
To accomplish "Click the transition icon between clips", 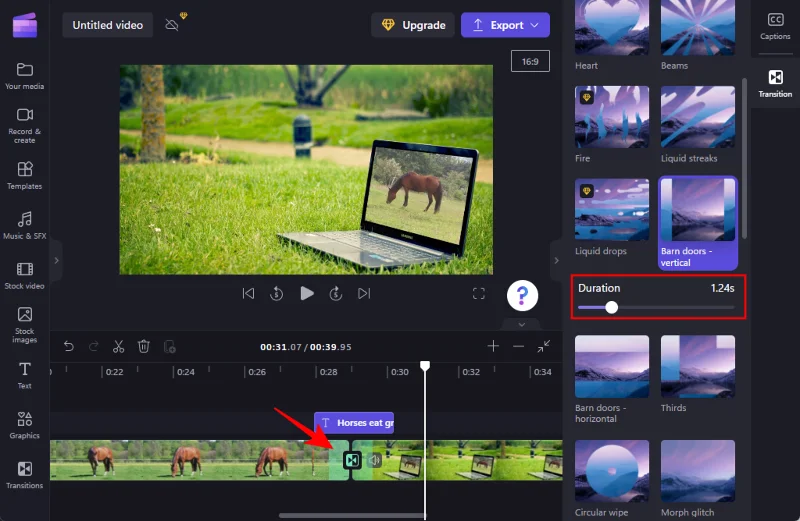I will tap(352, 460).
